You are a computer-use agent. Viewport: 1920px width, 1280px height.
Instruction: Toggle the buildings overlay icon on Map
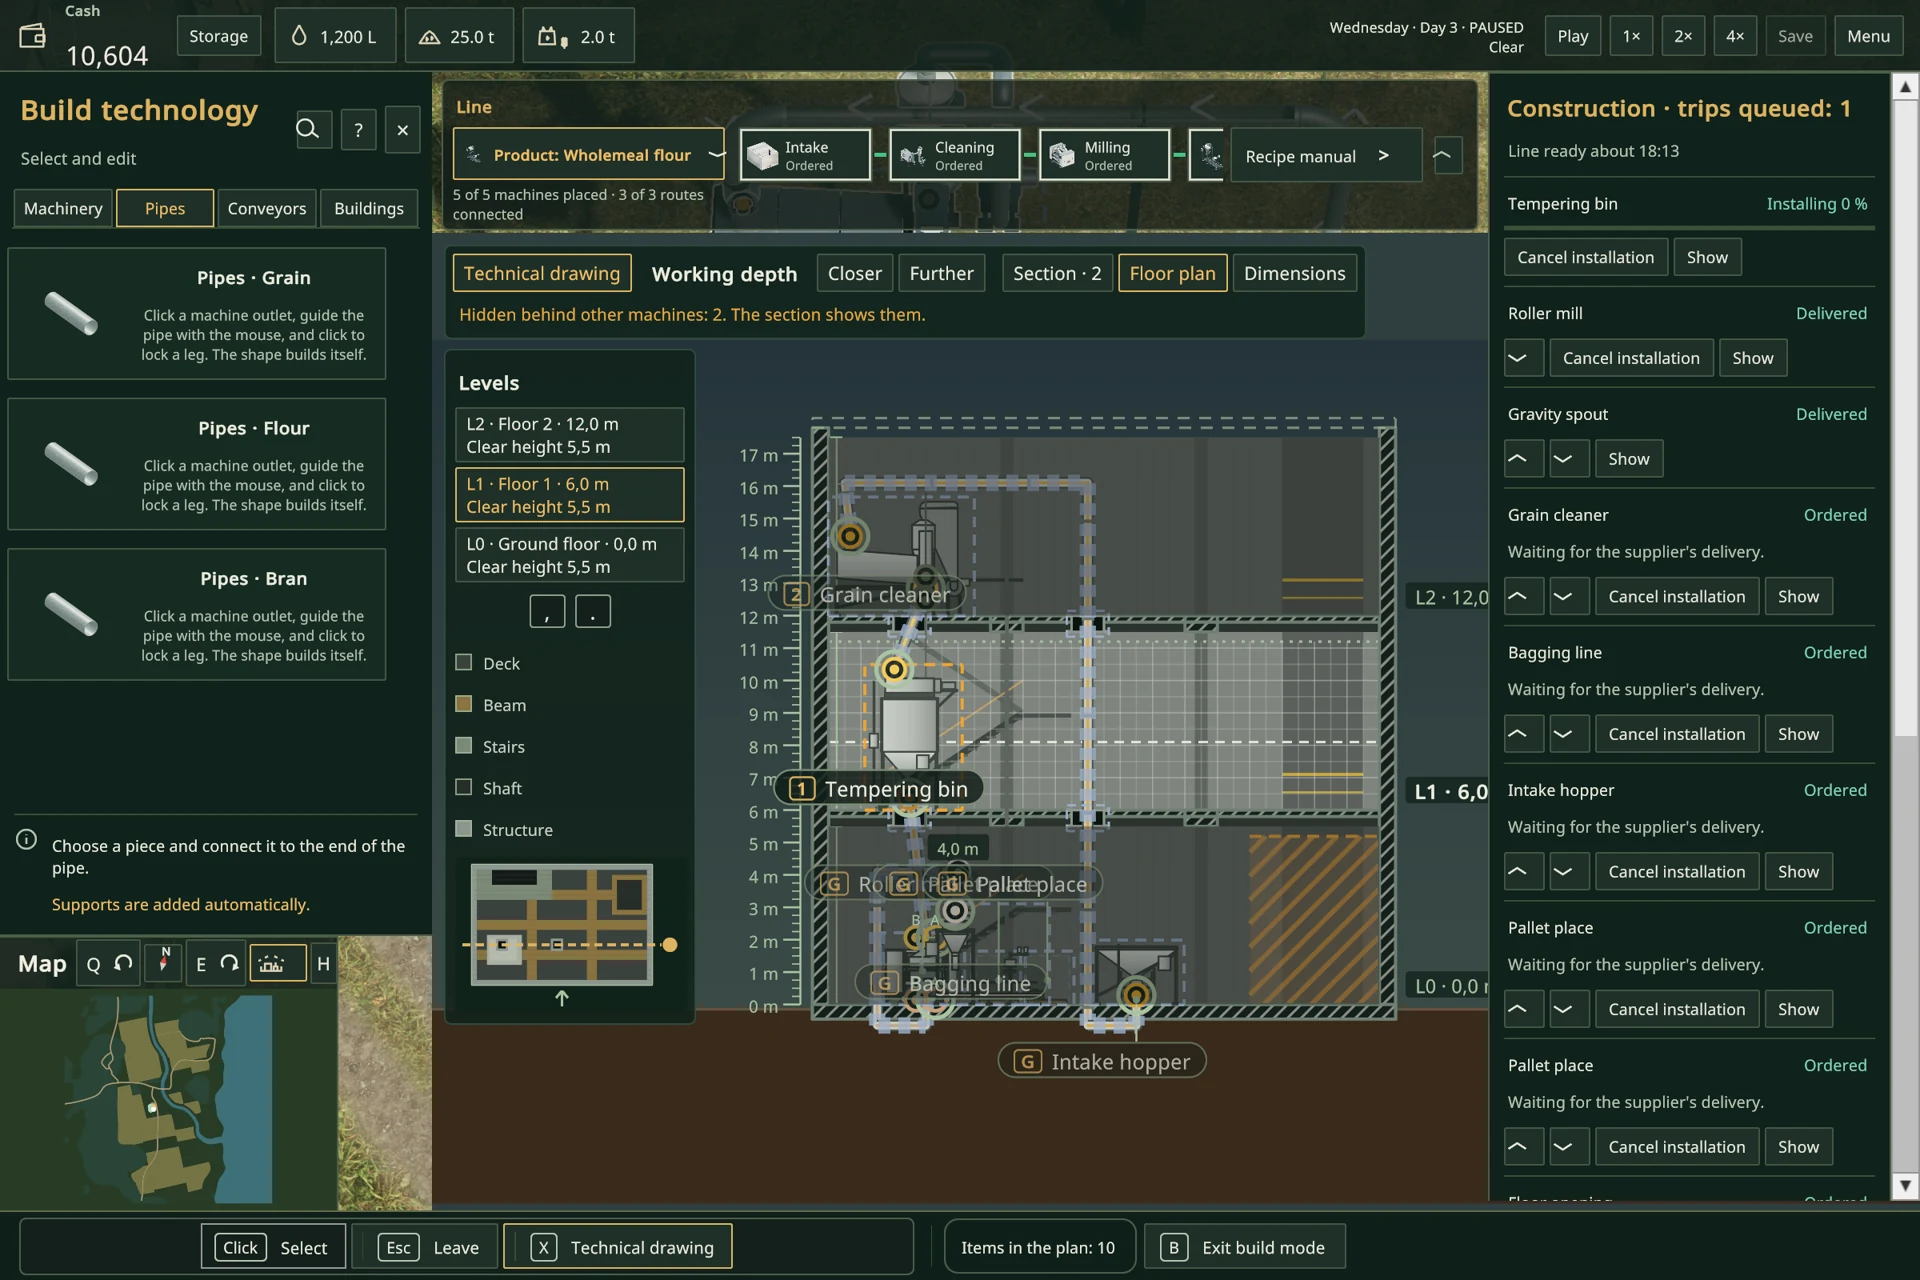click(277, 963)
